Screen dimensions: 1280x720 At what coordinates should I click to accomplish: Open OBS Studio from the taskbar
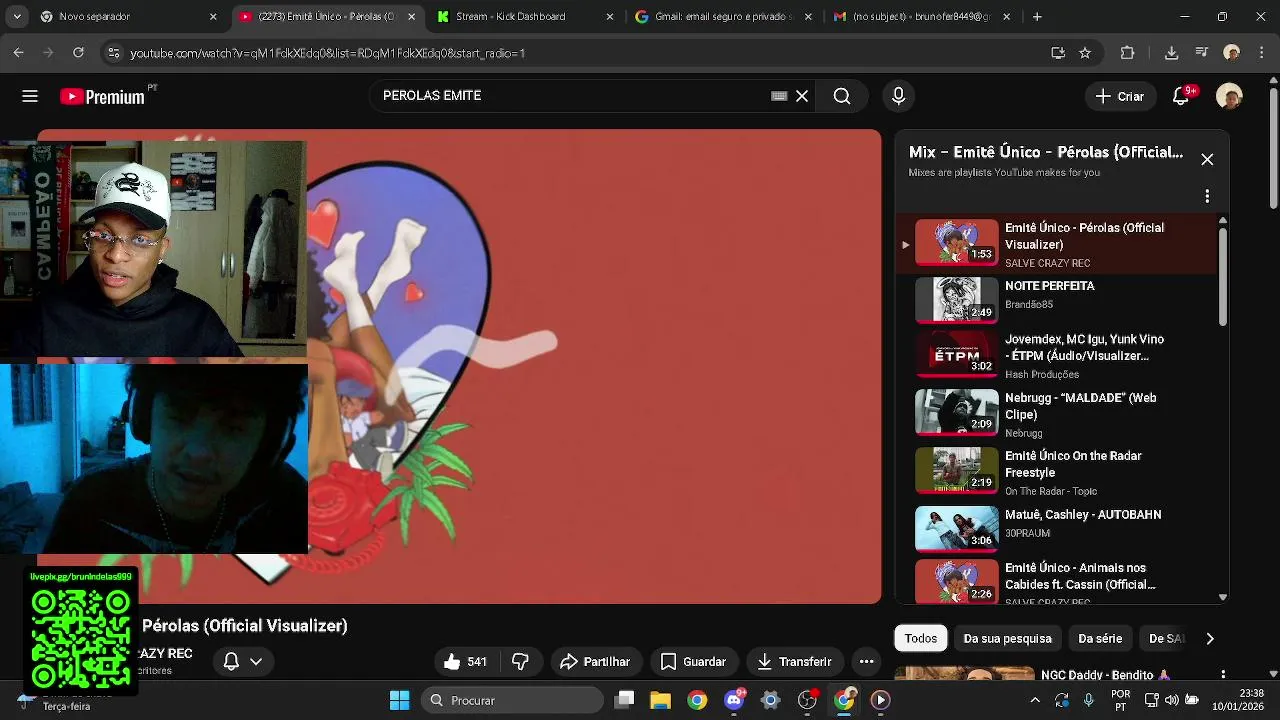tap(807, 700)
